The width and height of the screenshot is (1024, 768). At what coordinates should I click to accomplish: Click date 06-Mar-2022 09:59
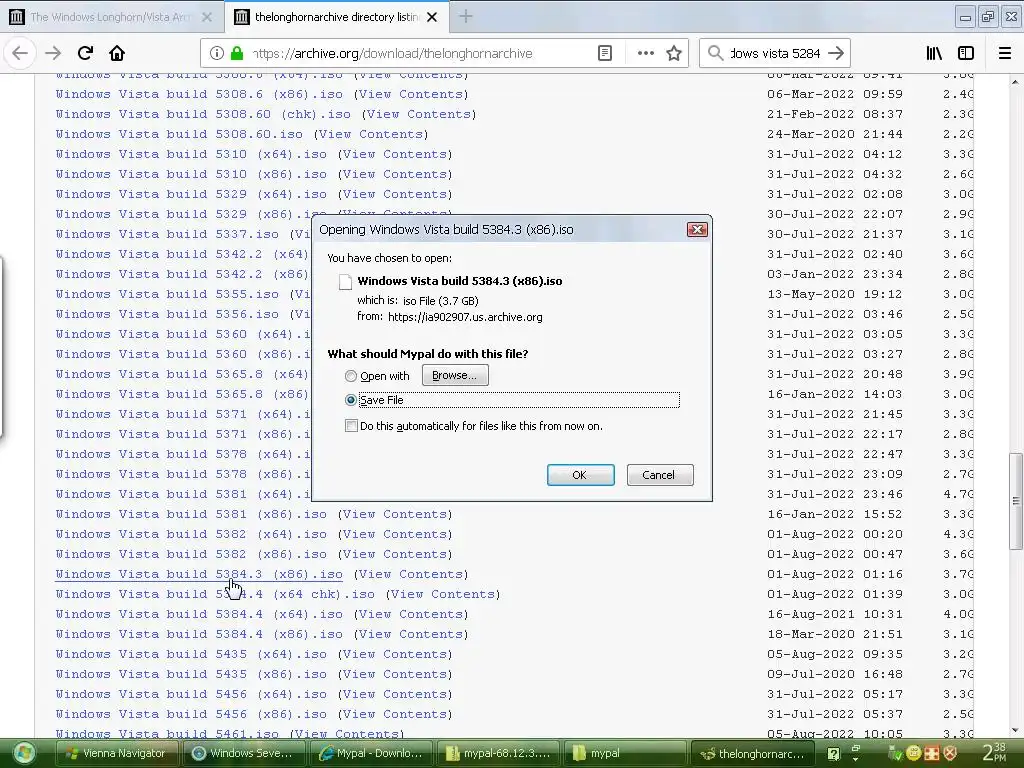point(835,94)
